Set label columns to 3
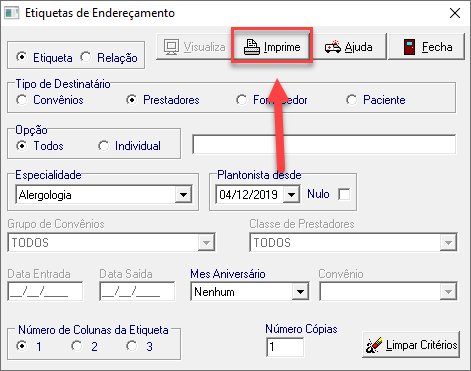The height and width of the screenshot is (371, 471). 132,346
